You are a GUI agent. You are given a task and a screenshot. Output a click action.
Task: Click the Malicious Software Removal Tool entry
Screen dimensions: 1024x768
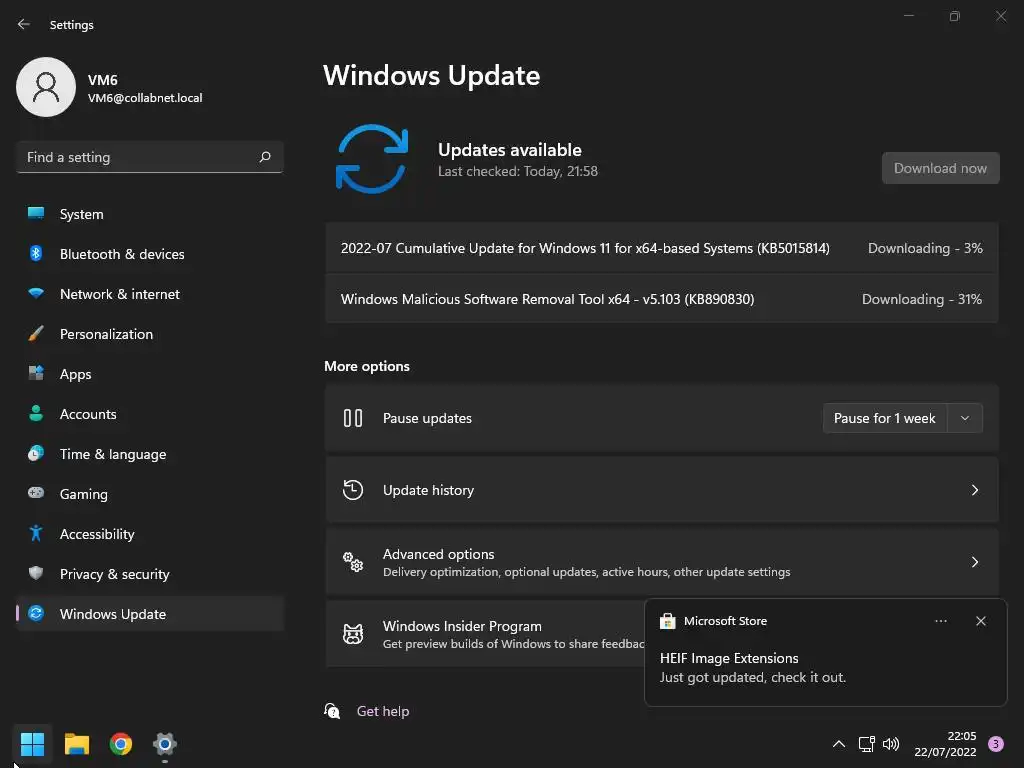coord(662,299)
